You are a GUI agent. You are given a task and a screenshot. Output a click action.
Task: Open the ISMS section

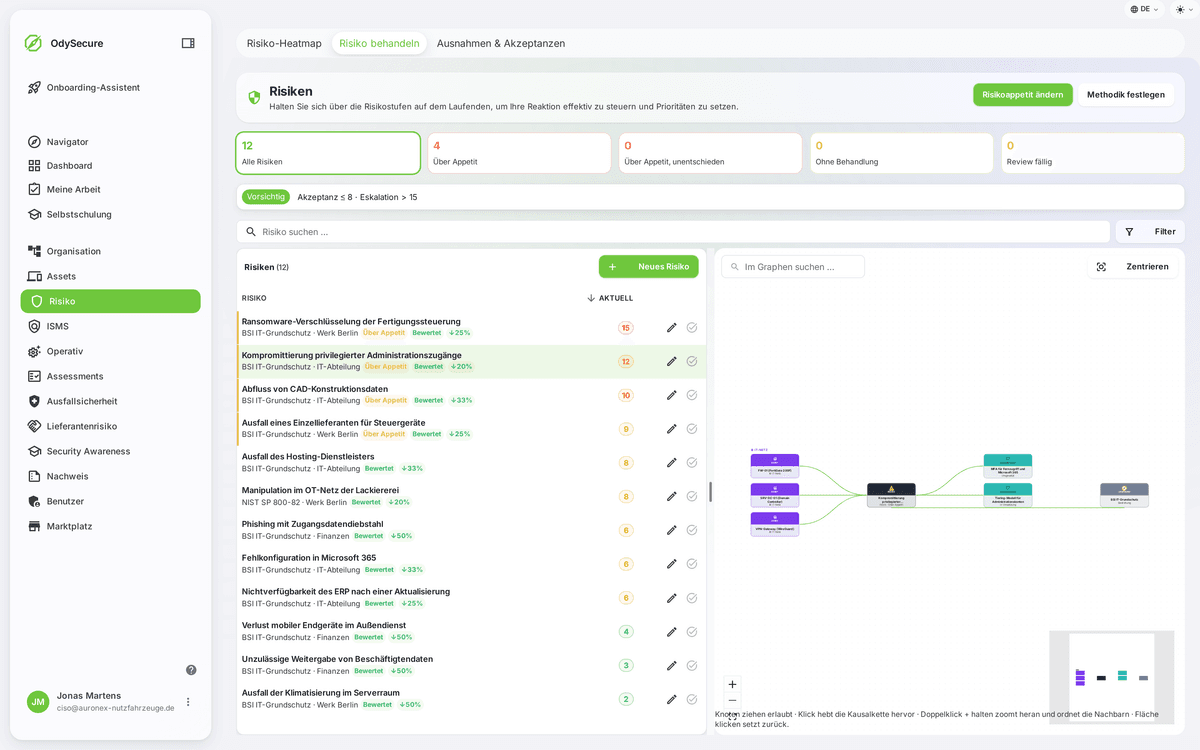point(110,326)
